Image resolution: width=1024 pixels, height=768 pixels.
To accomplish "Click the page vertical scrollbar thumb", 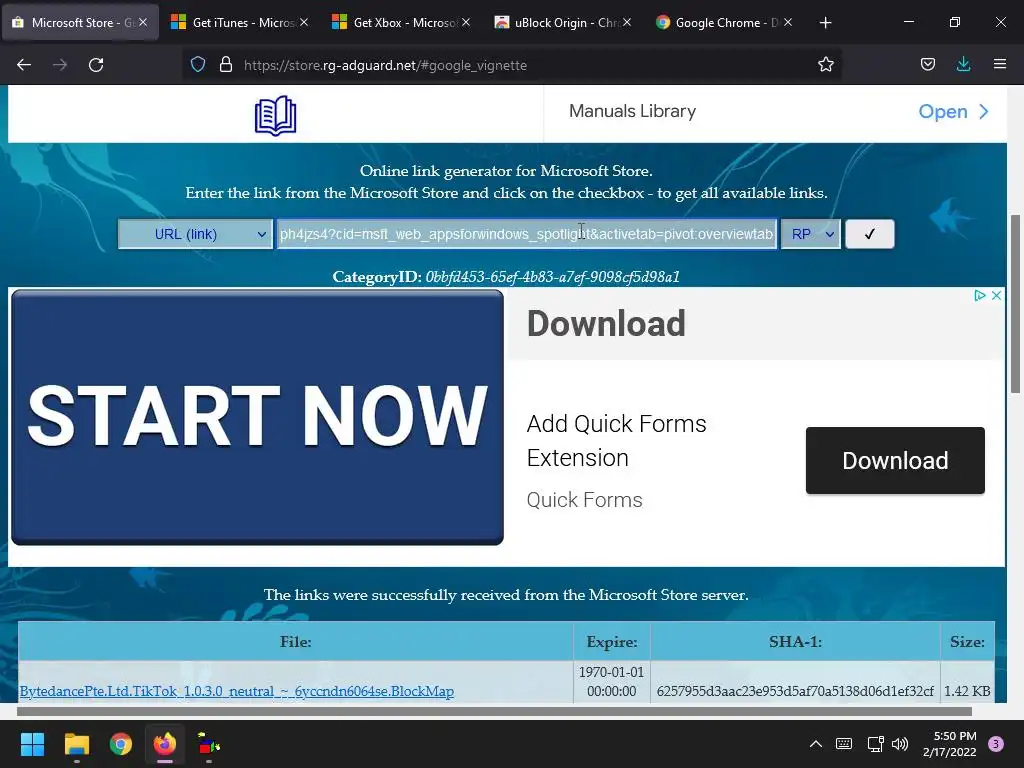I will 1015,304.
